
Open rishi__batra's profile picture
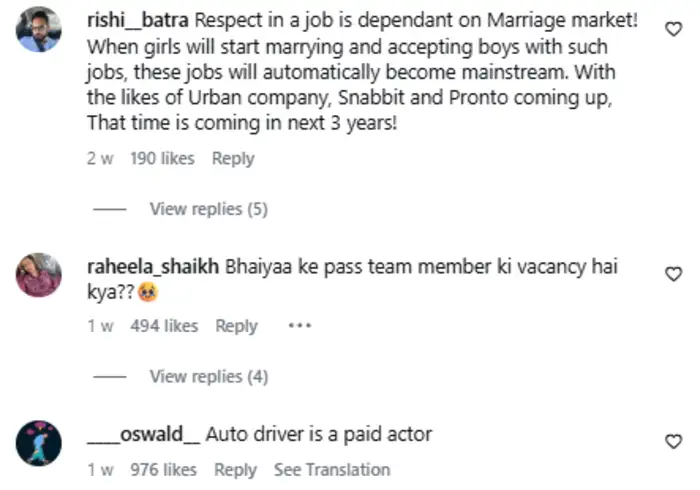pos(40,30)
